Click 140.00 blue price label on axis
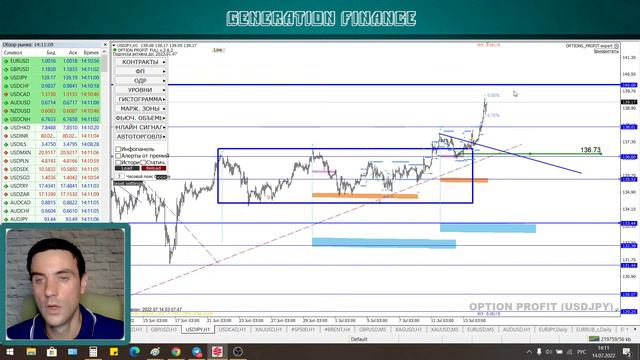 point(629,85)
